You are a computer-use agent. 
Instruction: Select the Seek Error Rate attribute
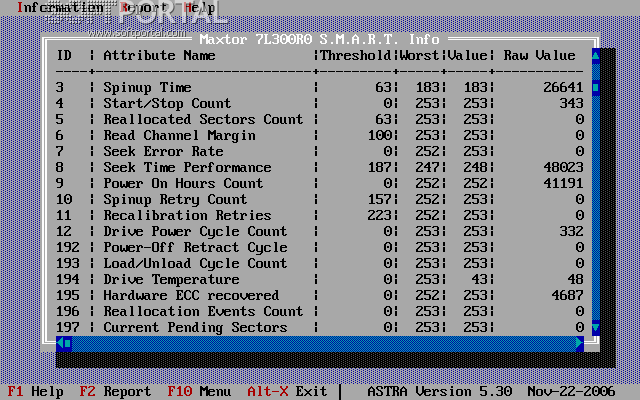pyautogui.click(x=163, y=151)
